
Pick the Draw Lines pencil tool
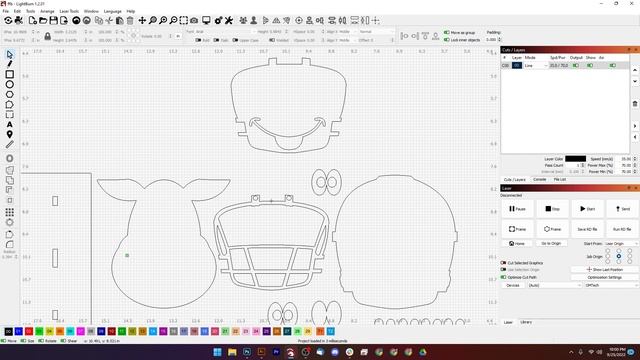tap(10, 64)
